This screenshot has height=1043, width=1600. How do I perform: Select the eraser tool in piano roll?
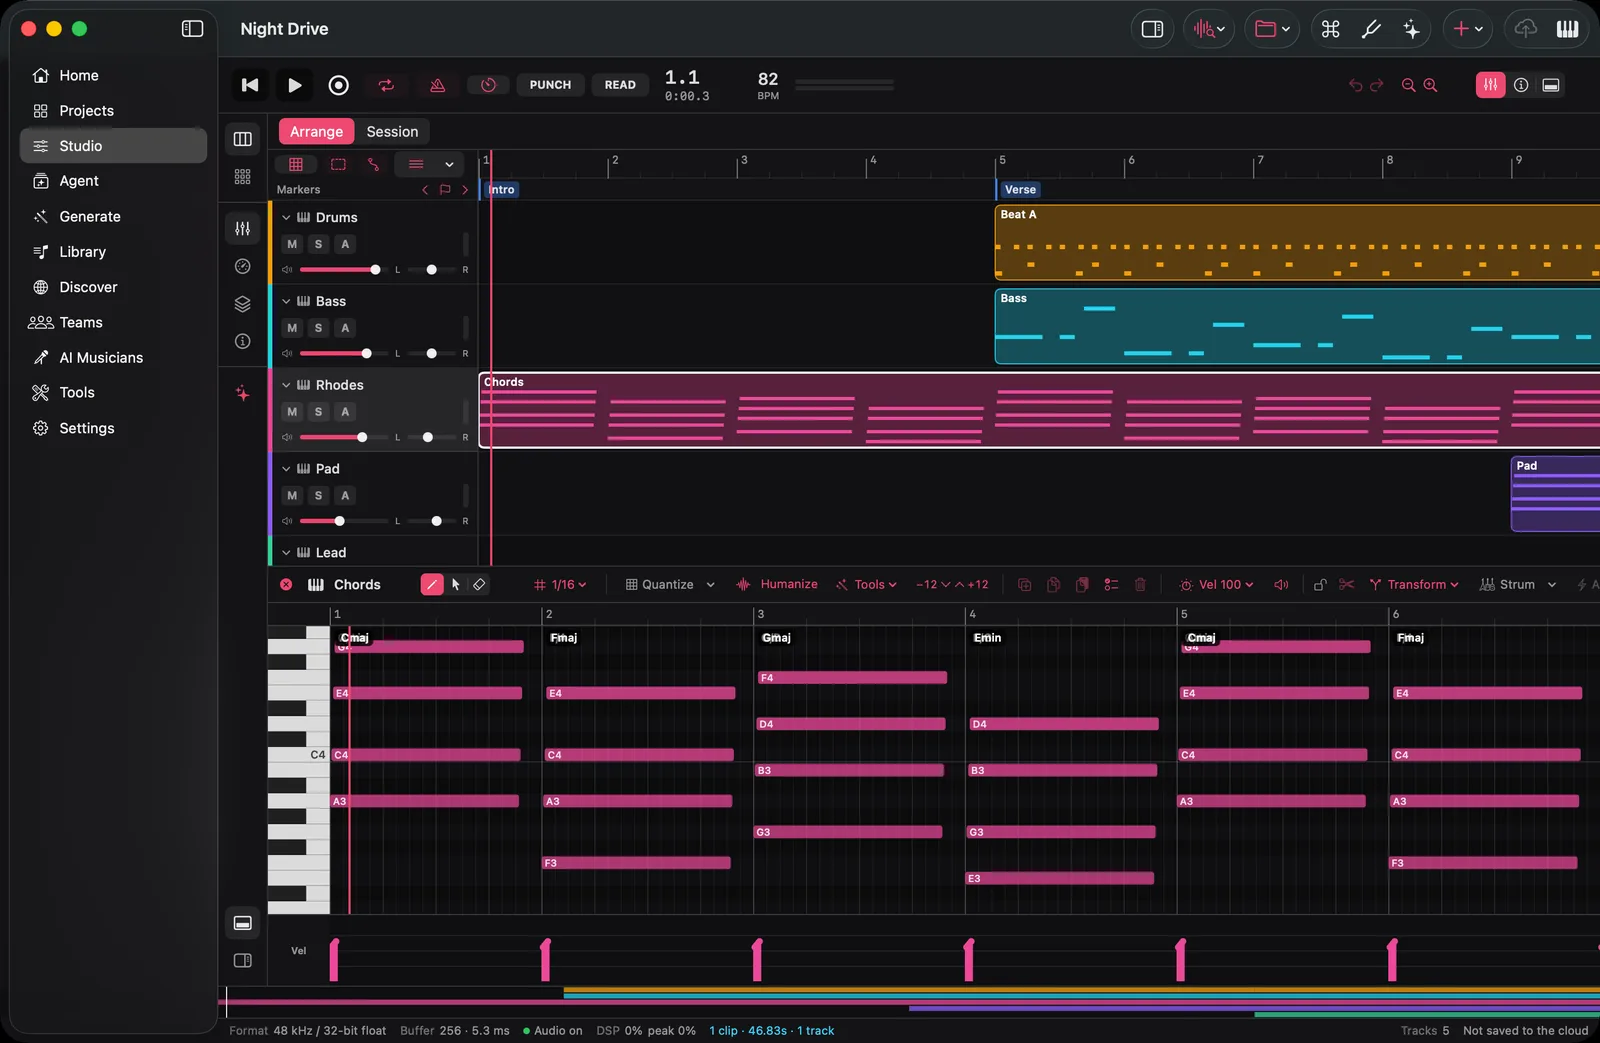click(x=479, y=585)
